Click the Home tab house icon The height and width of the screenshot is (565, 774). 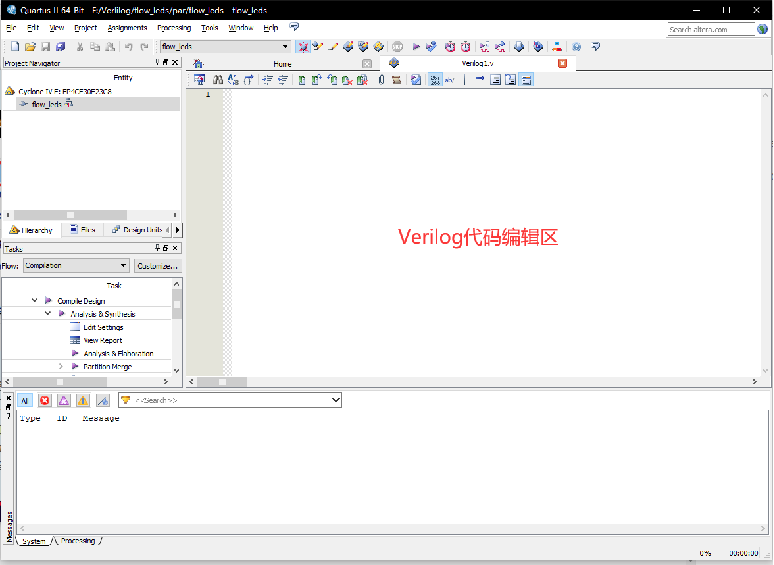[x=198, y=63]
